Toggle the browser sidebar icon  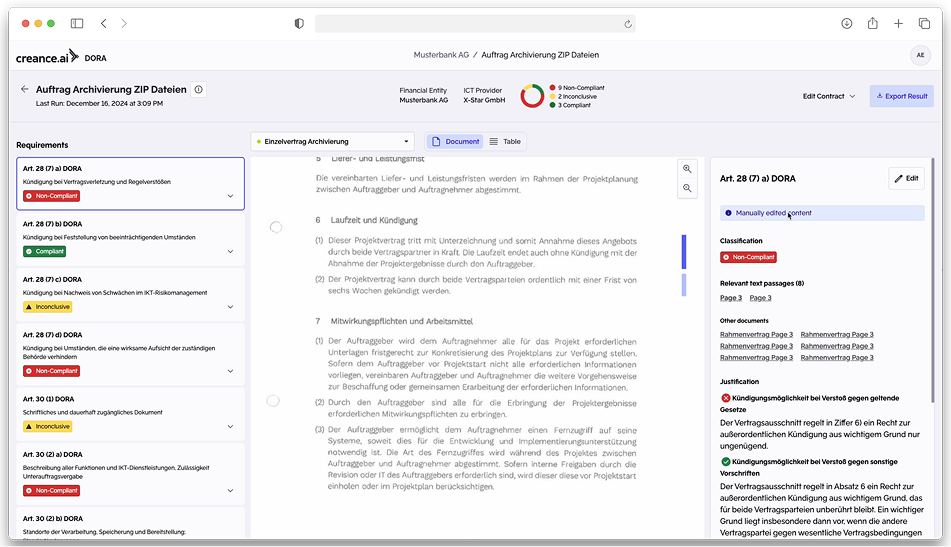point(77,24)
